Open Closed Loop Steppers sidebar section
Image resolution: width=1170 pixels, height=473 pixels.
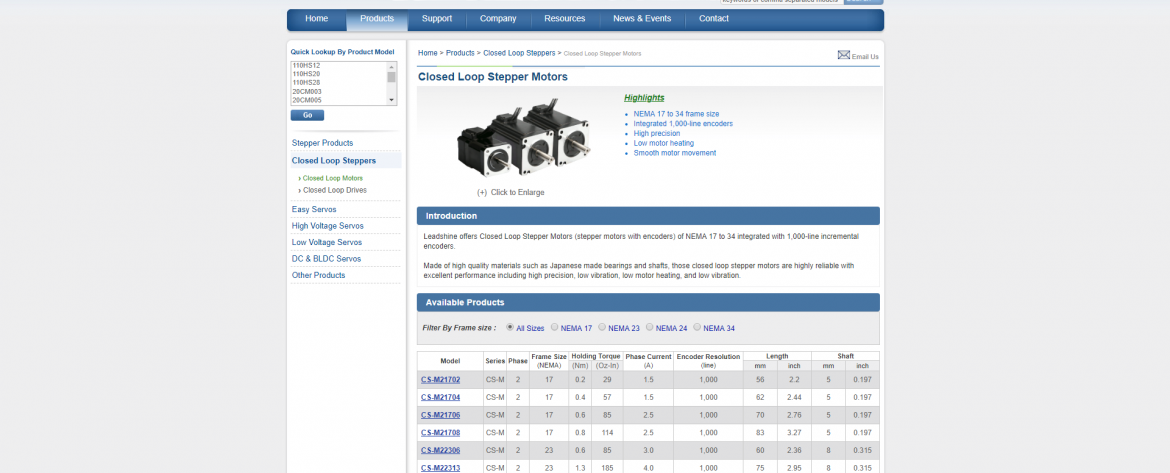click(x=334, y=160)
